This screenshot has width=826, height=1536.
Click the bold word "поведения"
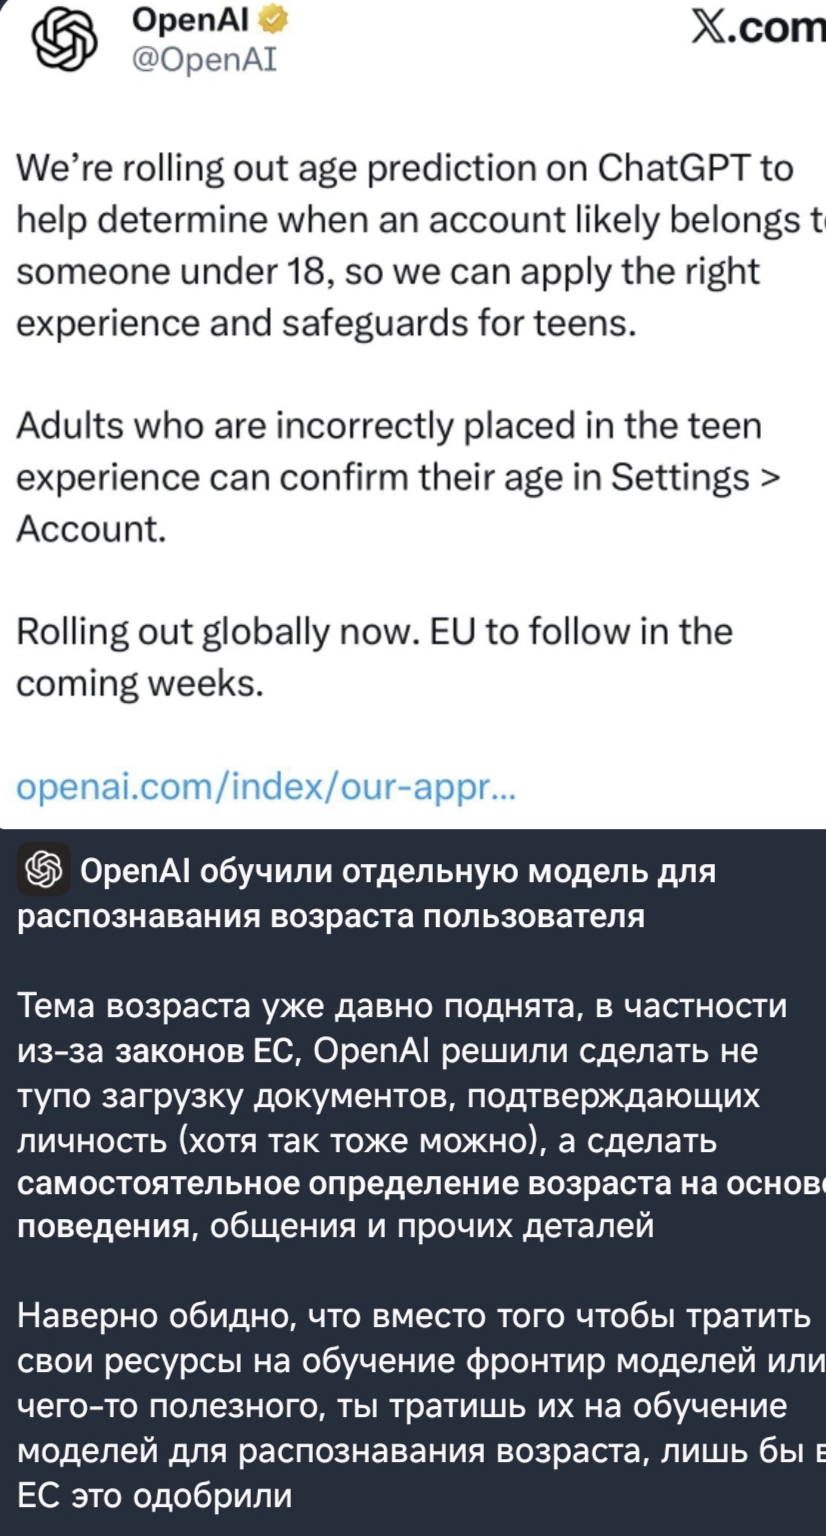[x=104, y=1227]
